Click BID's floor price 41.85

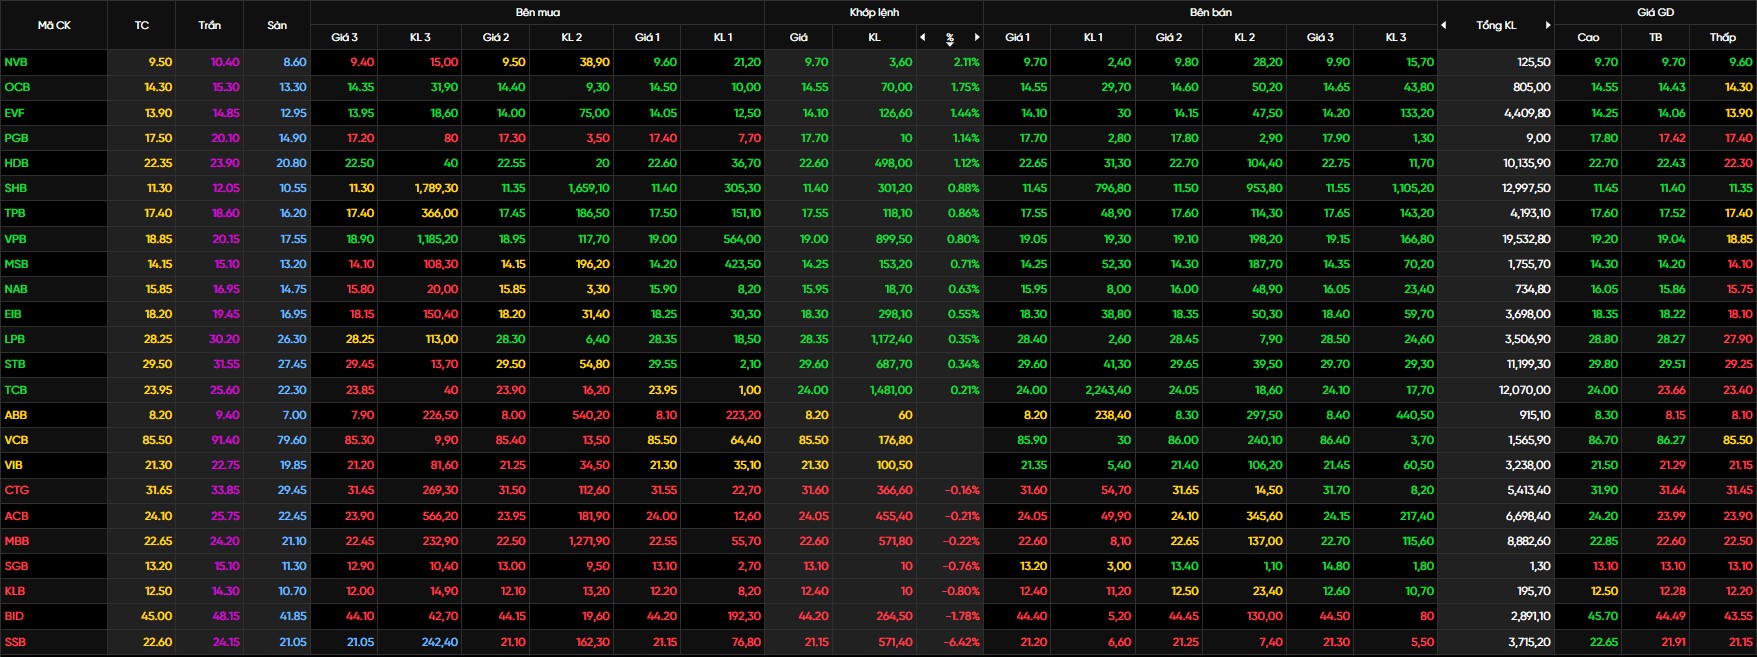[x=292, y=616]
